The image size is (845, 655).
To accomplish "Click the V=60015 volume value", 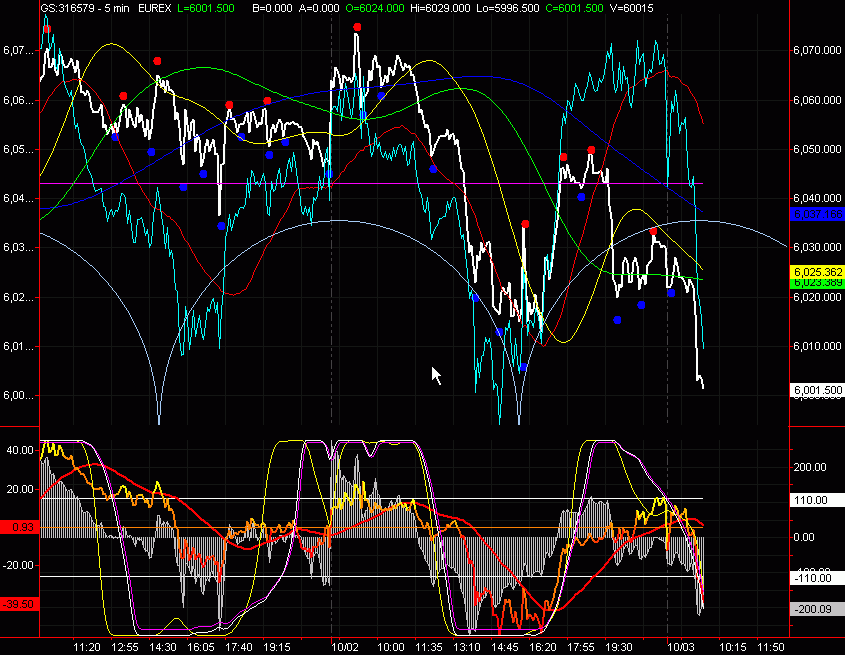I will tap(632, 8).
